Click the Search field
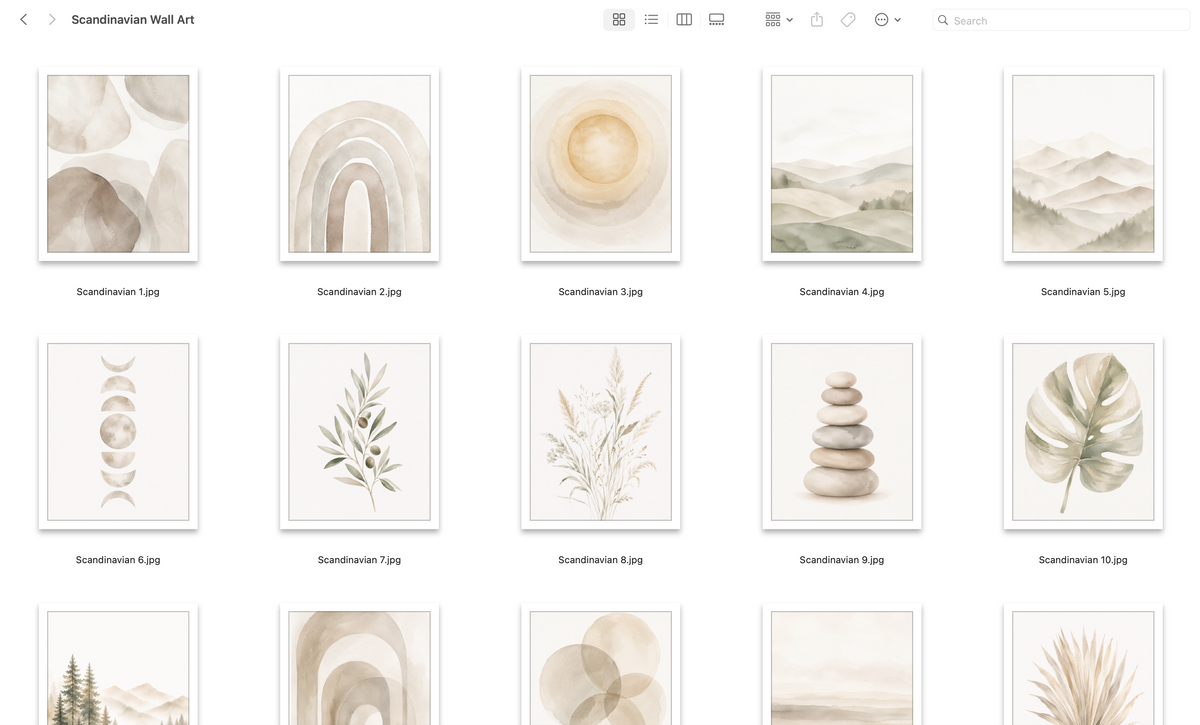 click(1061, 20)
